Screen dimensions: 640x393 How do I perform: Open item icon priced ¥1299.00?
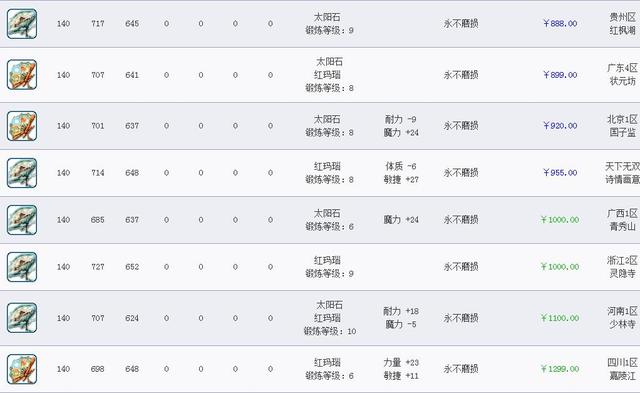22,369
